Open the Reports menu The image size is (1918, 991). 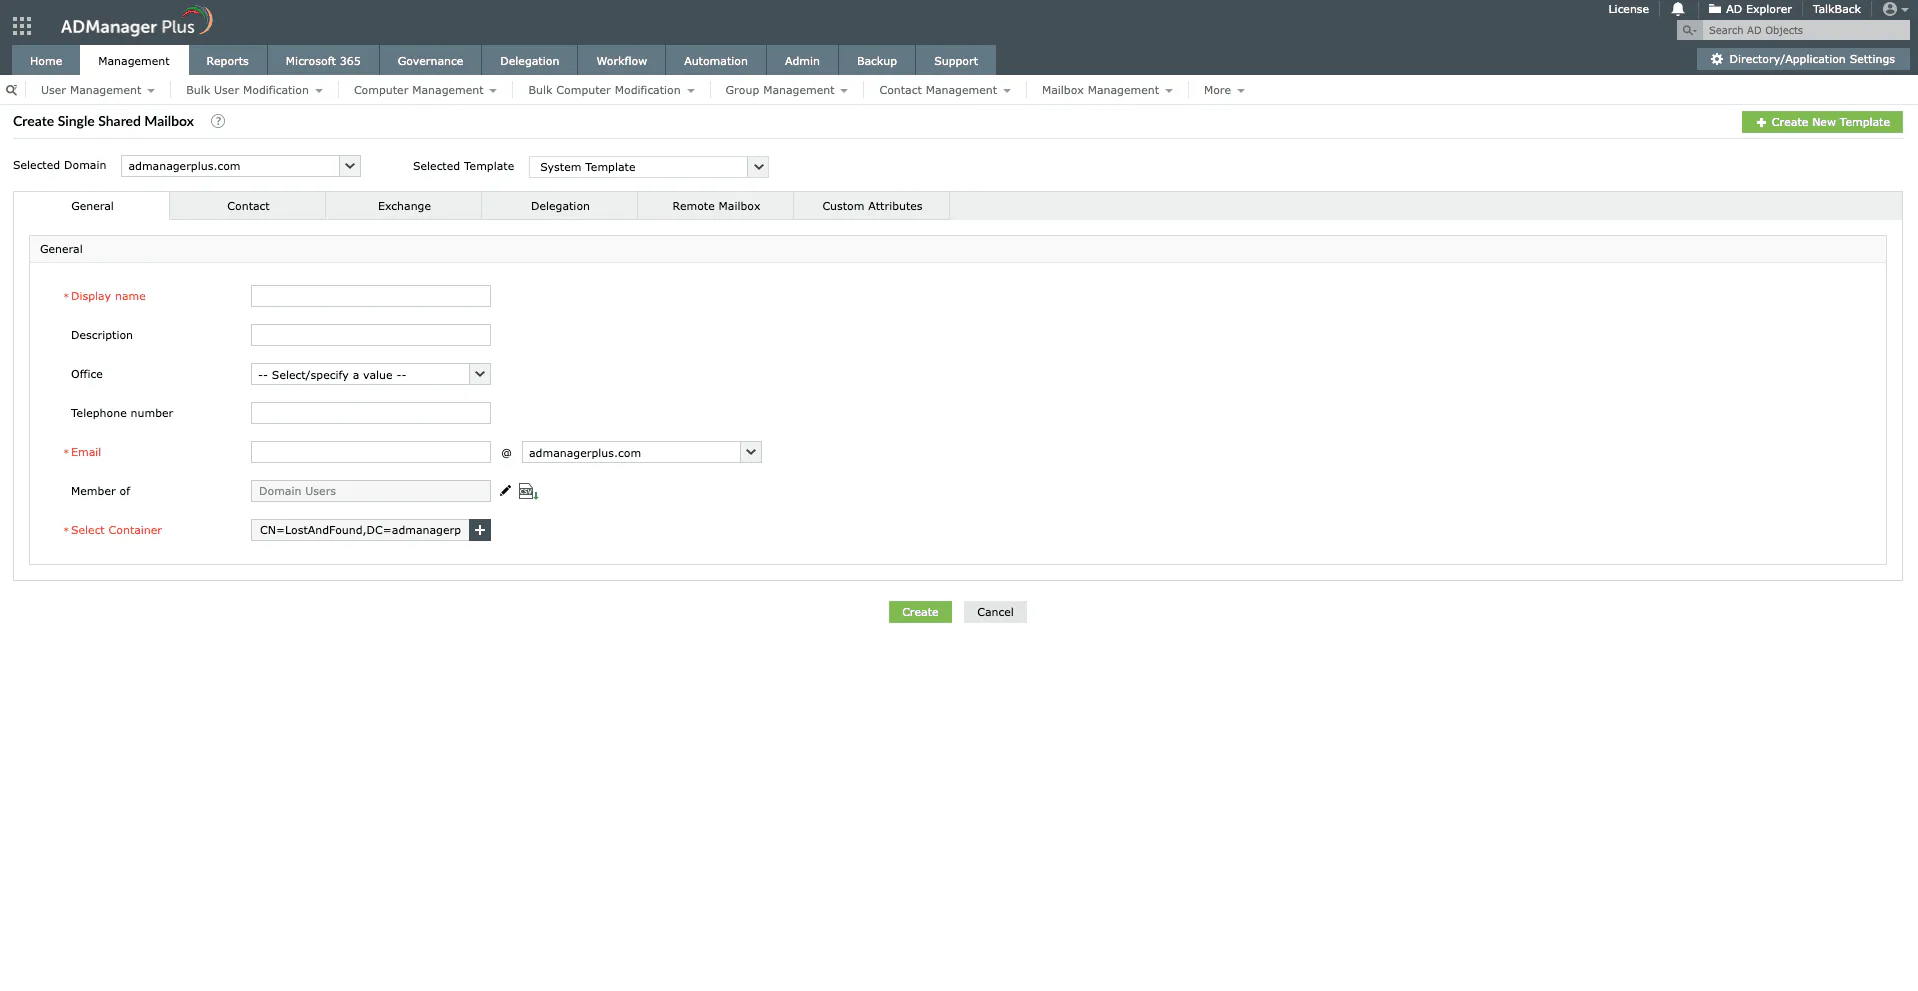click(x=227, y=60)
